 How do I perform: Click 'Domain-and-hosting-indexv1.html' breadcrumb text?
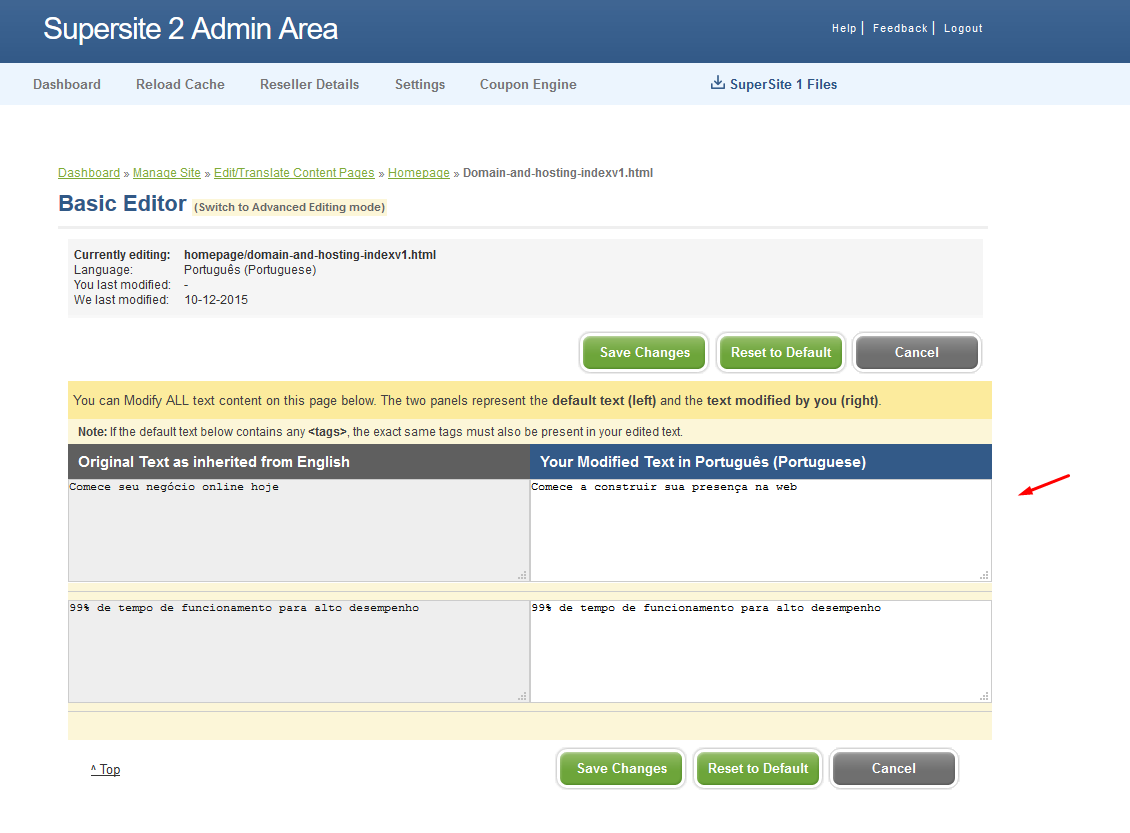click(x=558, y=173)
